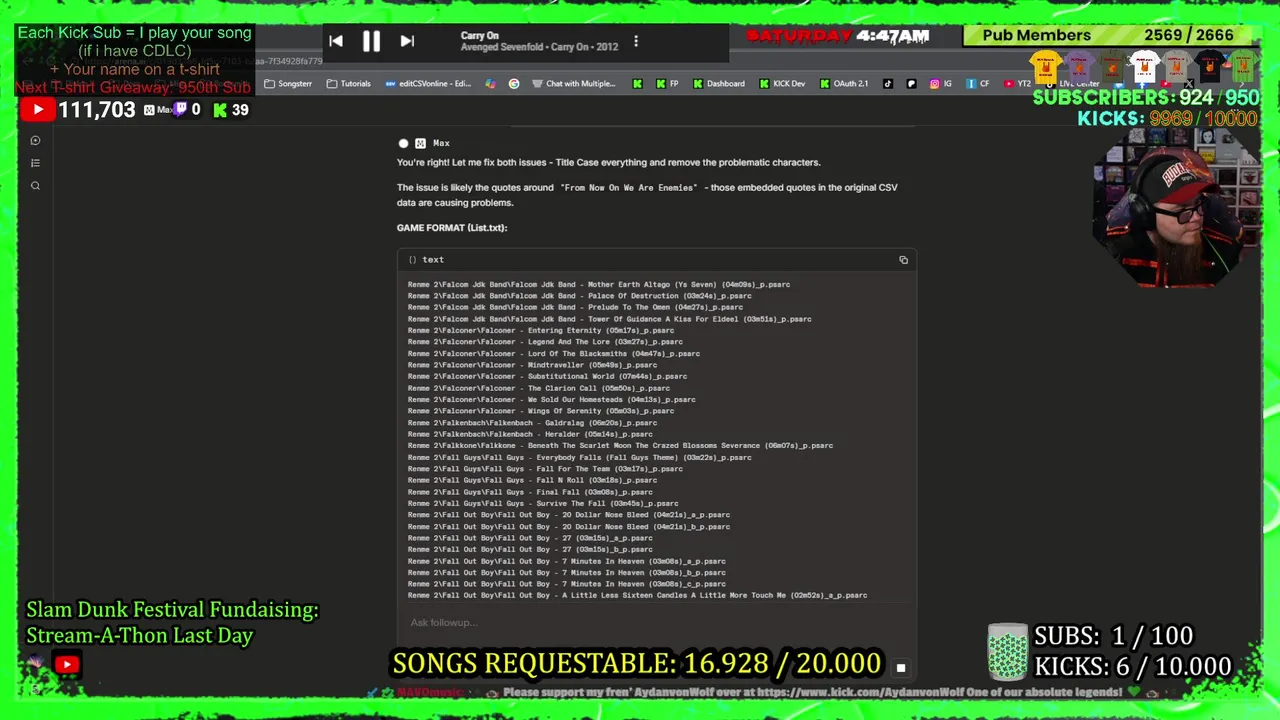The image size is (1280, 720).
Task: Open the CF bookmark
Action: pos(978,84)
